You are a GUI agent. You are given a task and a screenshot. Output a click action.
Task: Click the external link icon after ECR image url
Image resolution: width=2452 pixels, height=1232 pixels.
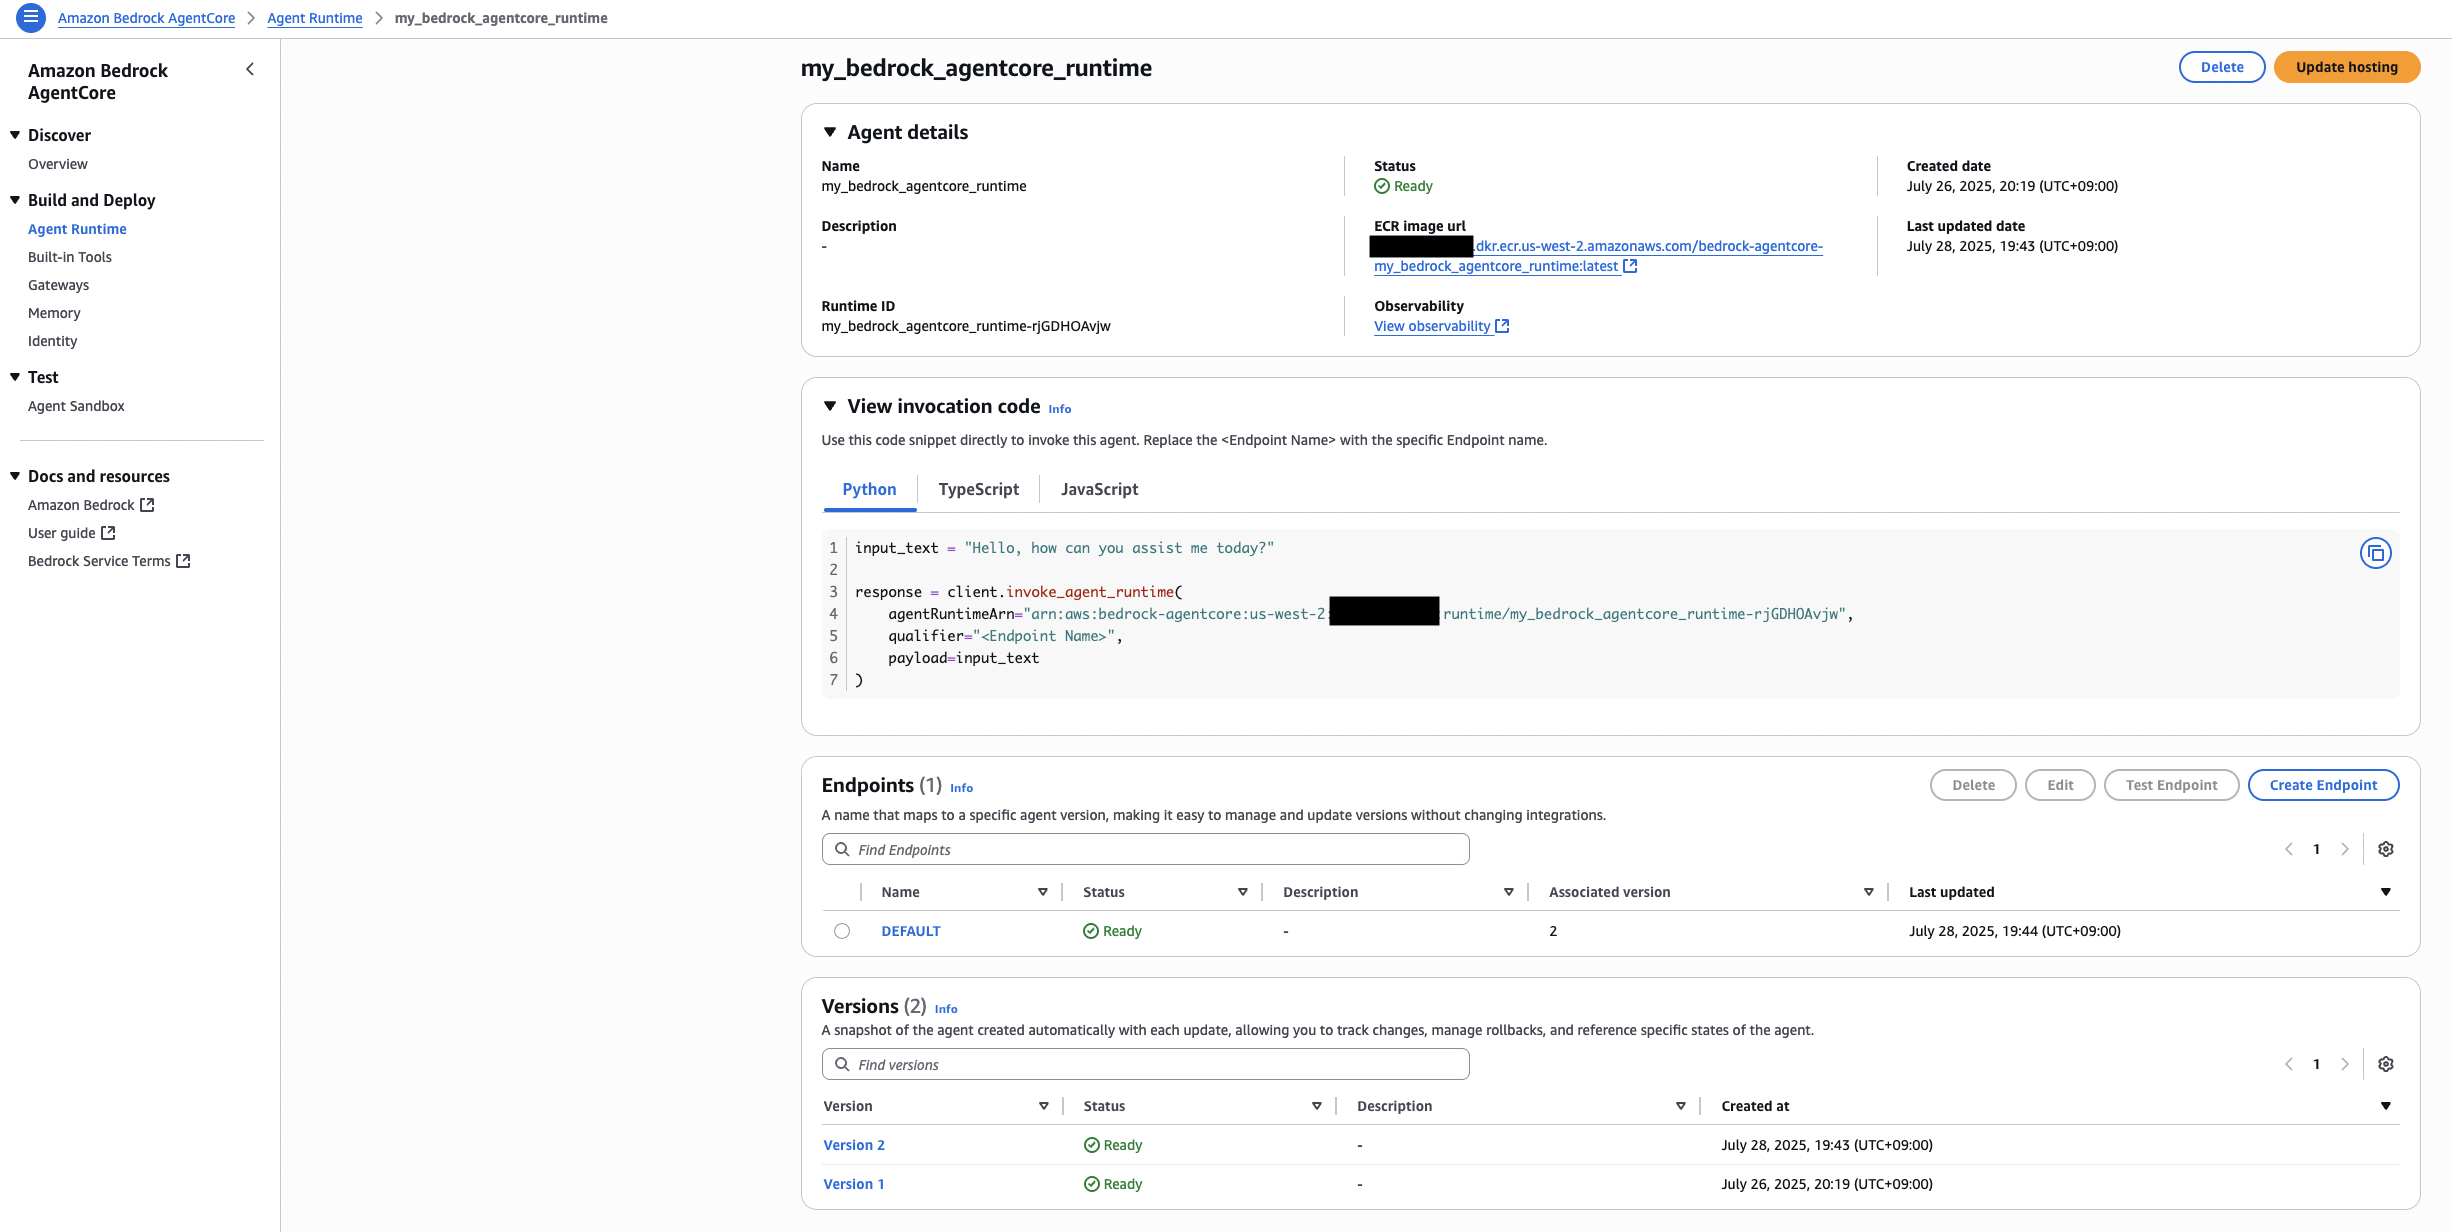tap(1630, 266)
